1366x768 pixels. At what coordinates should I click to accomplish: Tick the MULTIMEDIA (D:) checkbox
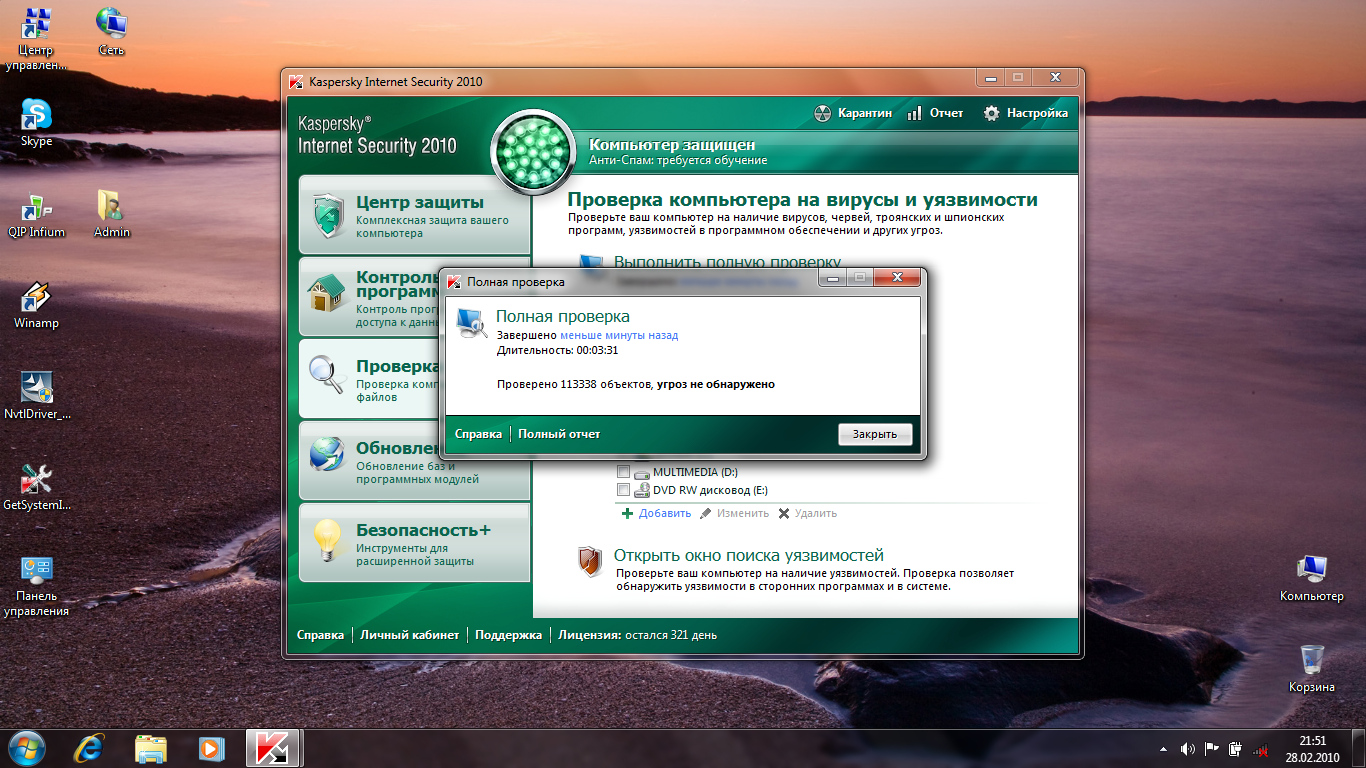pos(623,472)
